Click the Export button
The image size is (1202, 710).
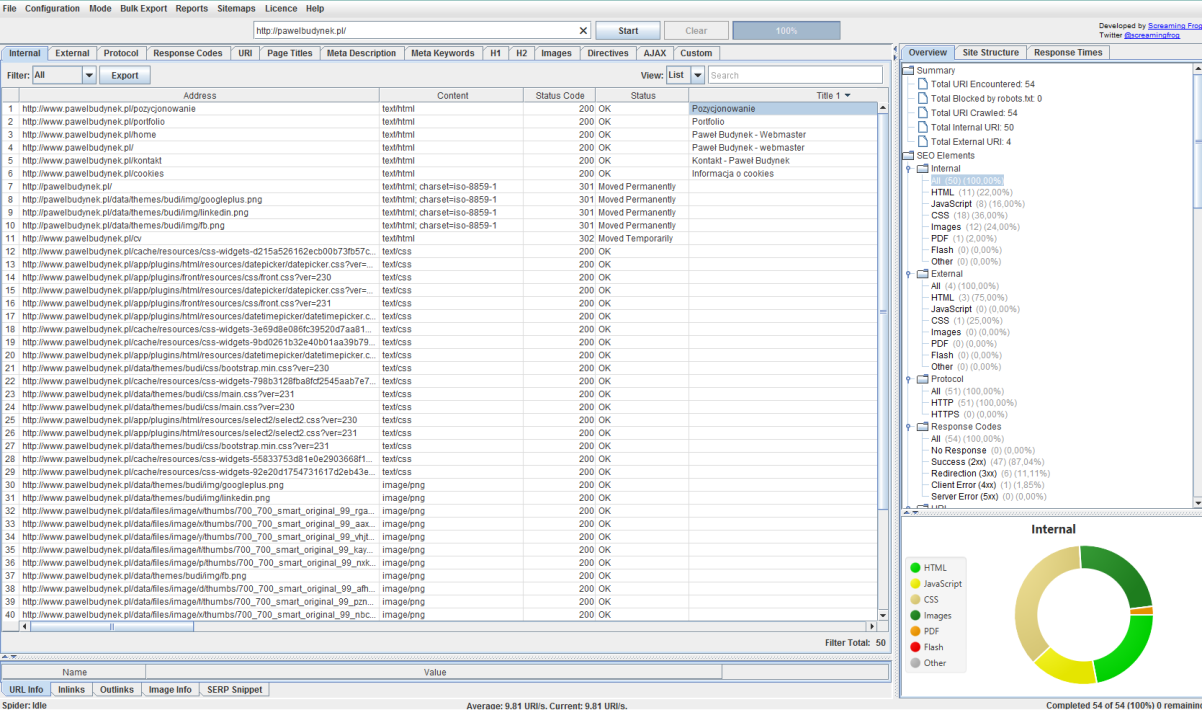[x=125, y=75]
